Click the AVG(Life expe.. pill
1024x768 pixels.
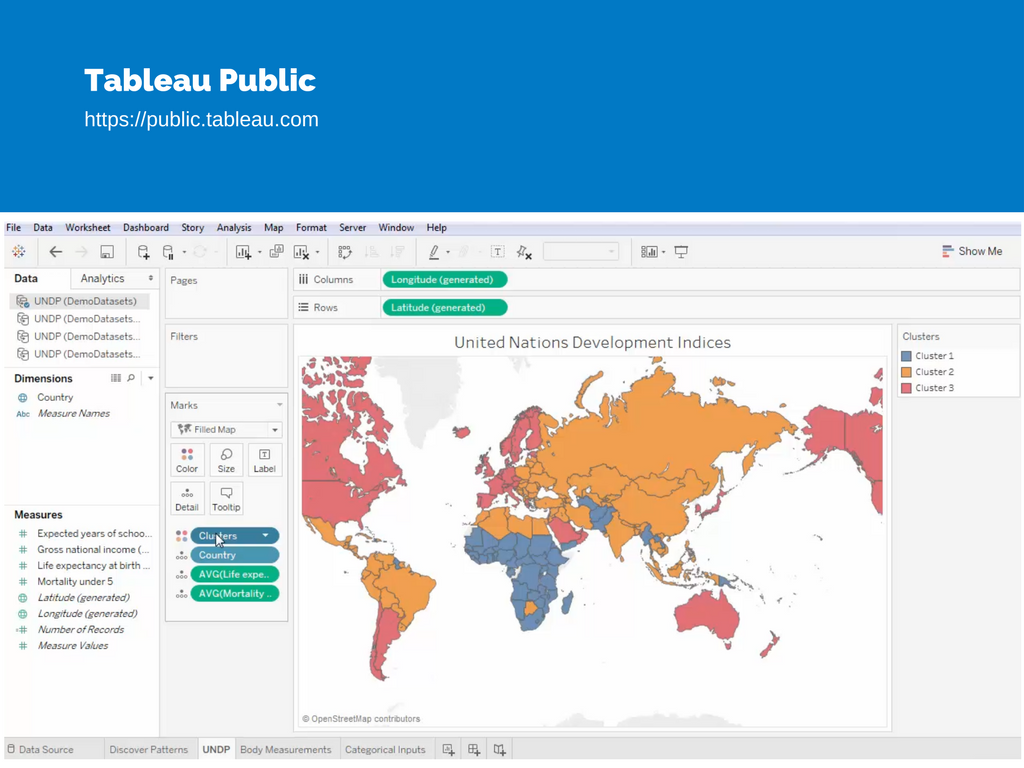(234, 575)
